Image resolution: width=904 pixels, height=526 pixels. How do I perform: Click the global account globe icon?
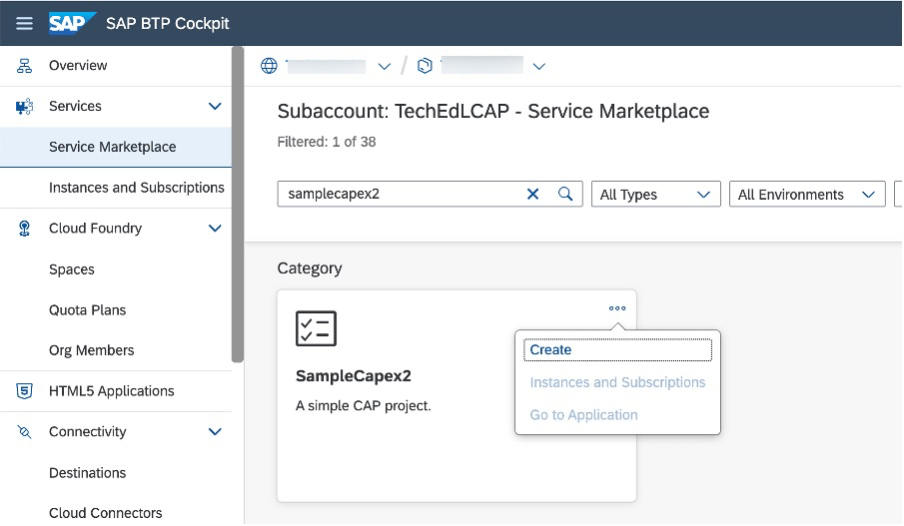point(269,66)
